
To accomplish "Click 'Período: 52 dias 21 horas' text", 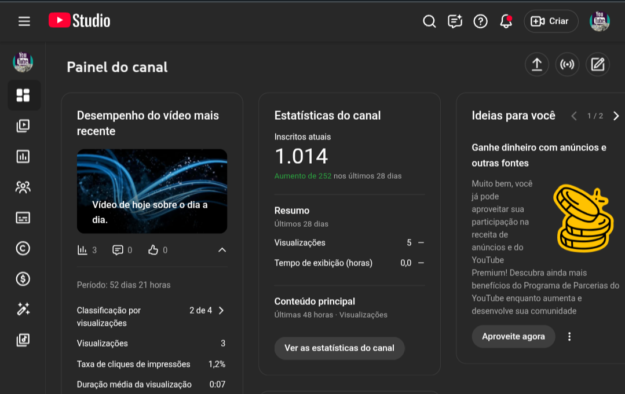I will (124, 285).
